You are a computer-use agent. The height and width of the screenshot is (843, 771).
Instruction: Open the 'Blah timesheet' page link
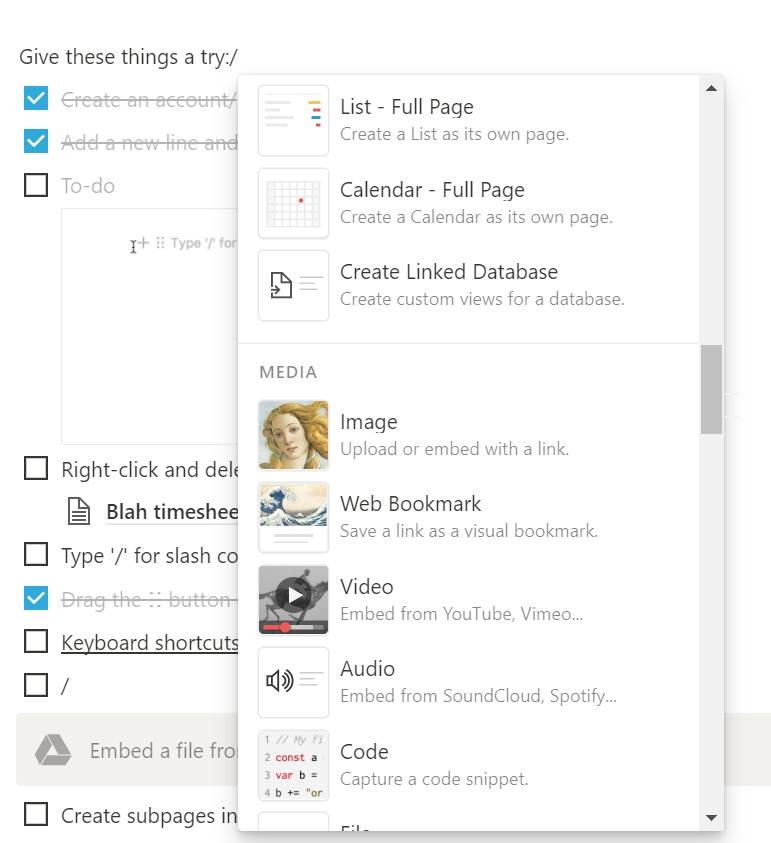[171, 512]
